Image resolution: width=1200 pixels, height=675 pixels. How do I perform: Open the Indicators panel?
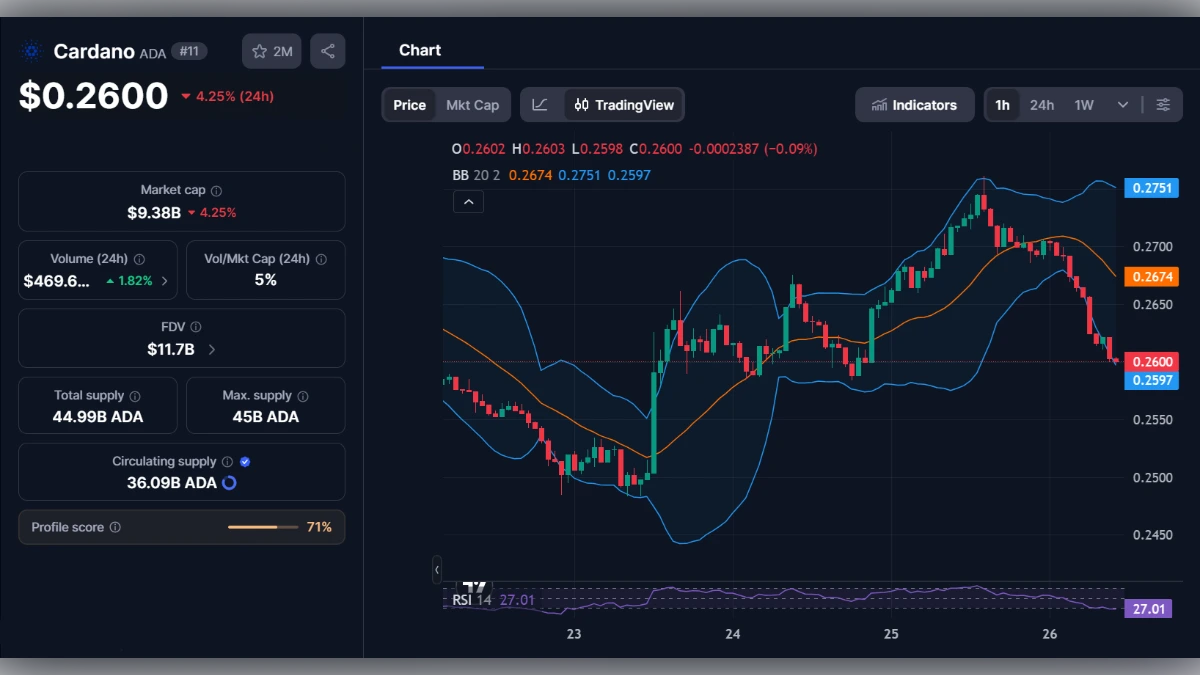[914, 104]
